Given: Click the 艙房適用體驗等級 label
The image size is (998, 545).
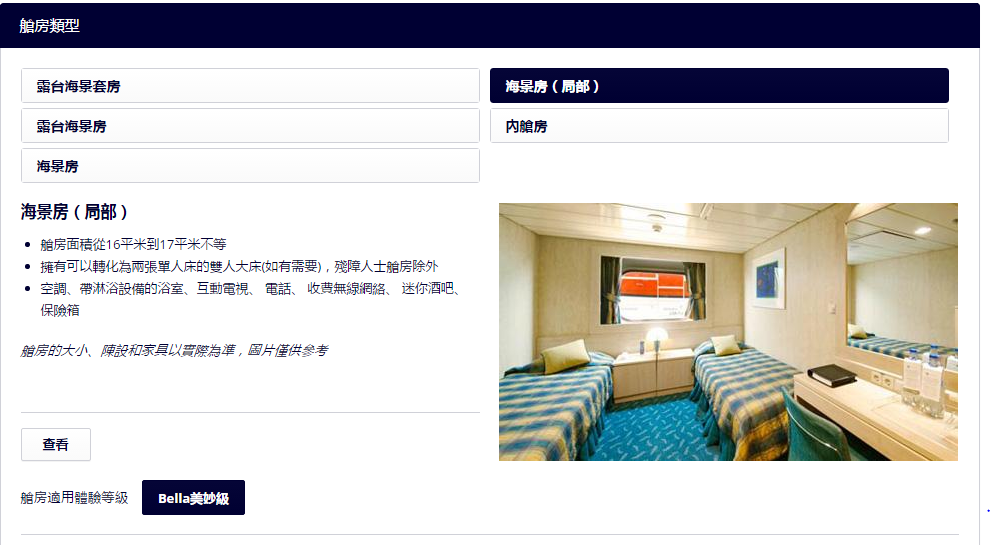Looking at the screenshot, I should [x=74, y=498].
